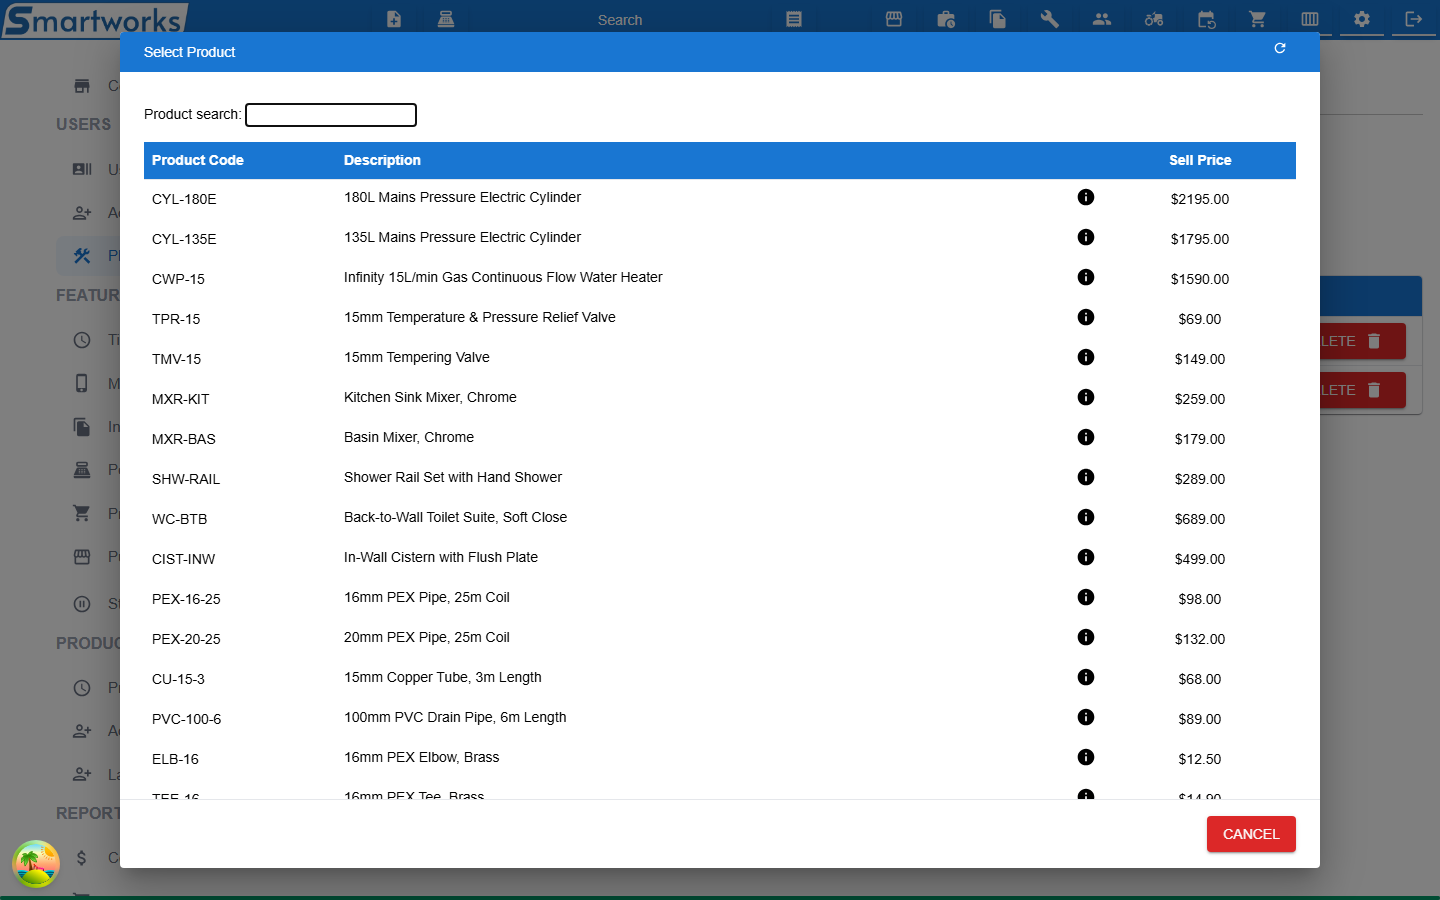The width and height of the screenshot is (1440, 900).
Task: Click the tractor icon in top toolbar
Action: (1154, 19)
